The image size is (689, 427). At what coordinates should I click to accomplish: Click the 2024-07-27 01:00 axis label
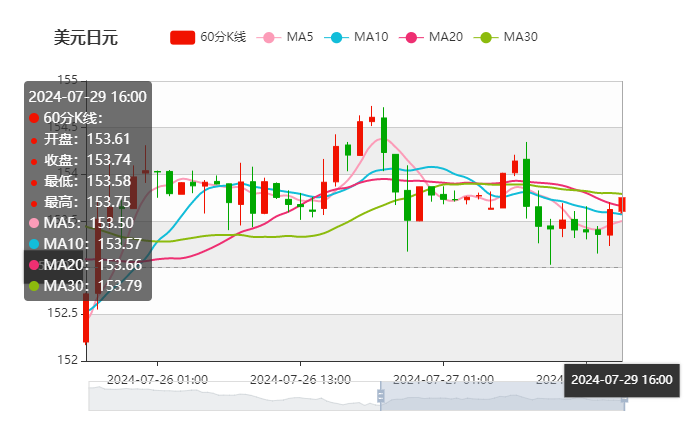pyautogui.click(x=443, y=380)
